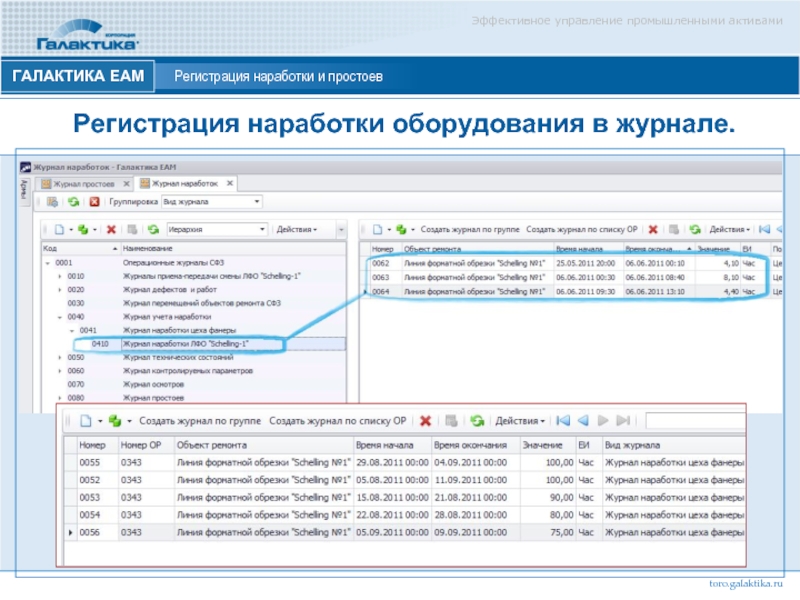Click the red delete icon in the tree toolbar

pos(111,229)
